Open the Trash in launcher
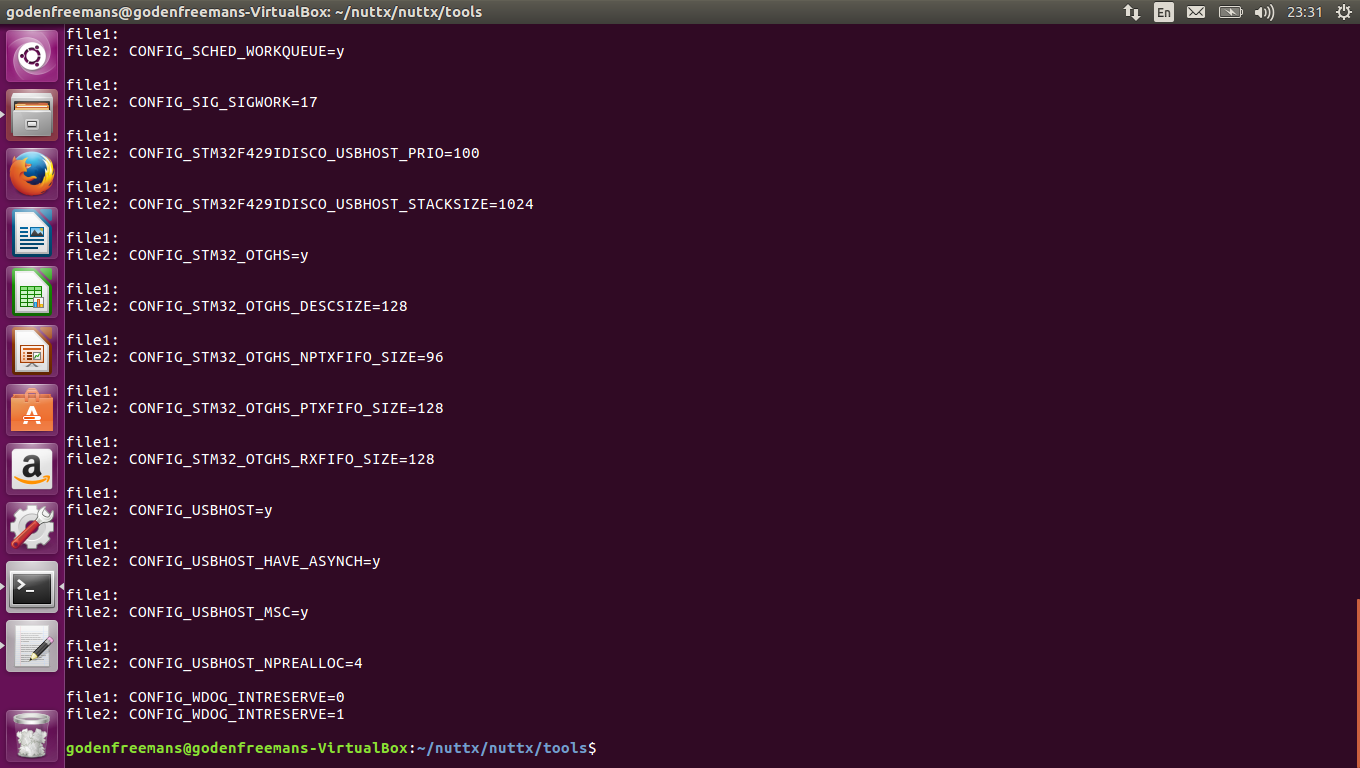This screenshot has height=768, width=1360. pos(32,735)
